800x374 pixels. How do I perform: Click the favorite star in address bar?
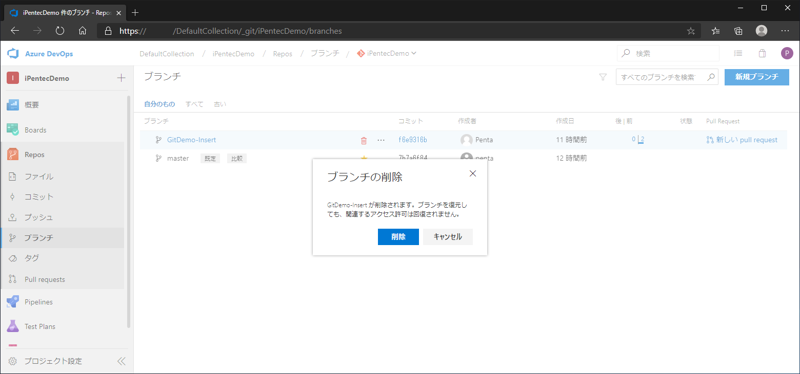691,31
